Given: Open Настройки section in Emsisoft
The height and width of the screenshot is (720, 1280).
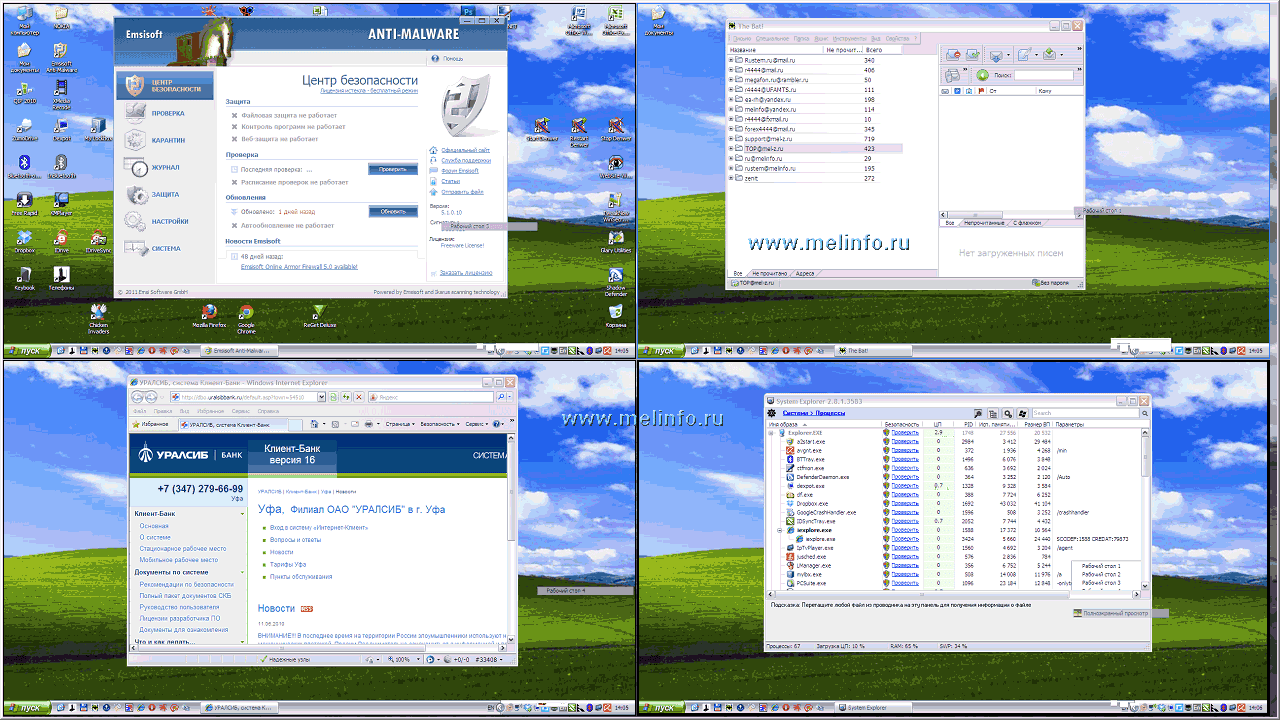Looking at the screenshot, I should tap(164, 221).
